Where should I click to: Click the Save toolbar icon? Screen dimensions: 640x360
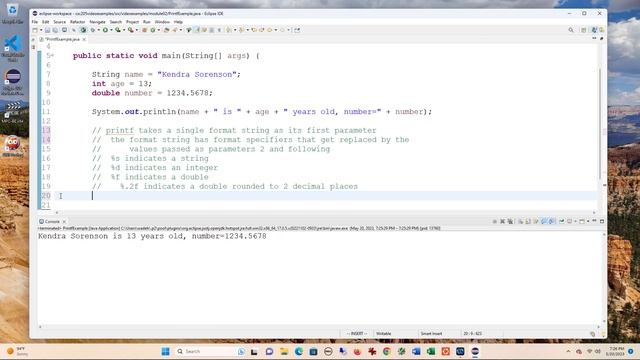47,30
